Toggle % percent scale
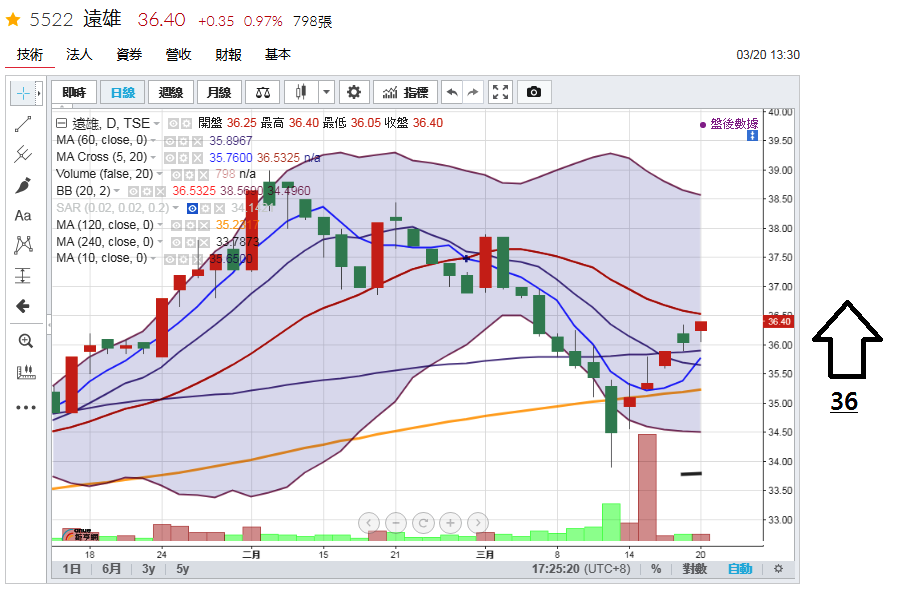Viewport: 900px width, 600px height. click(x=656, y=568)
